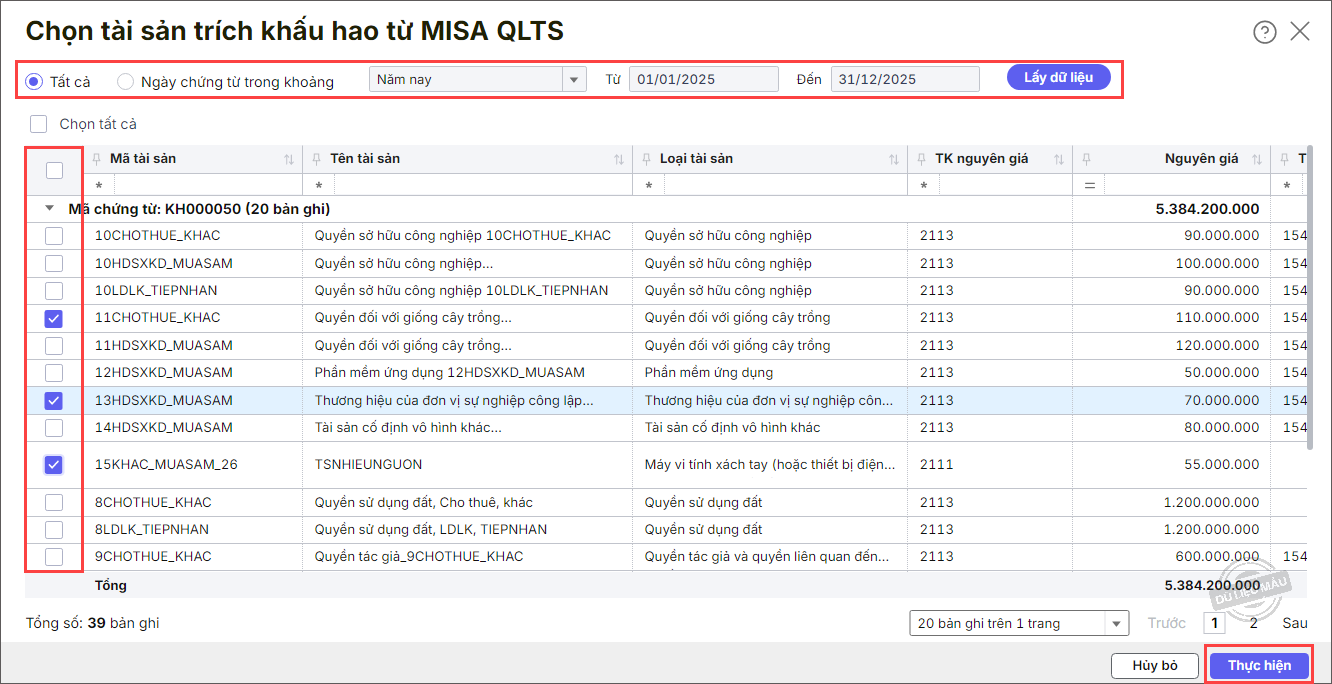Select the Tất cả radio option
Viewport: 1332px width, 684px height.
pos(33,81)
